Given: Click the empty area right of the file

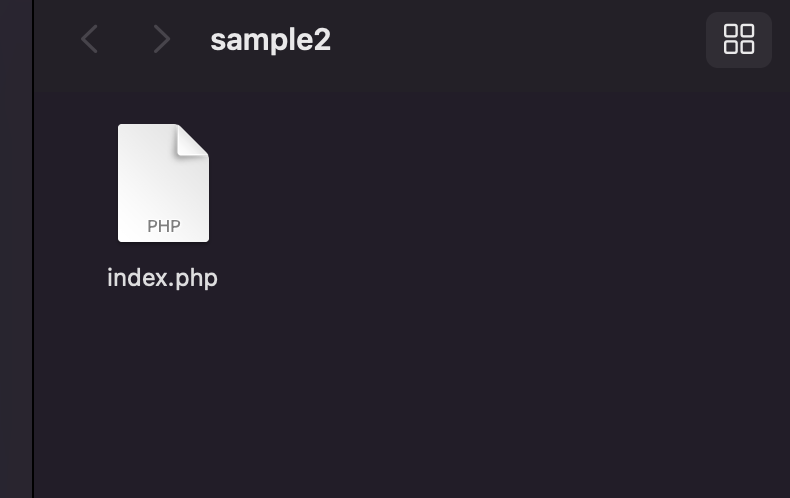Looking at the screenshot, I should (479, 202).
